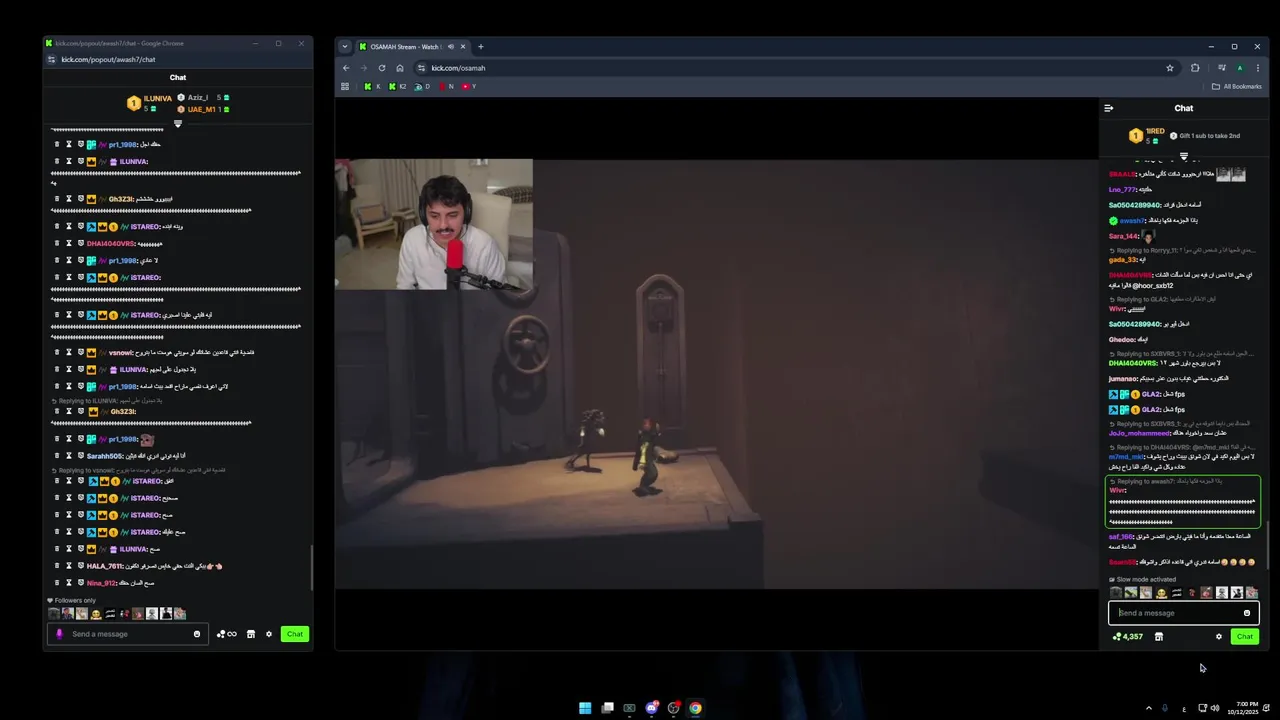Click the popout chat scrollbar
The height and width of the screenshot is (720, 1280).
click(x=311, y=567)
